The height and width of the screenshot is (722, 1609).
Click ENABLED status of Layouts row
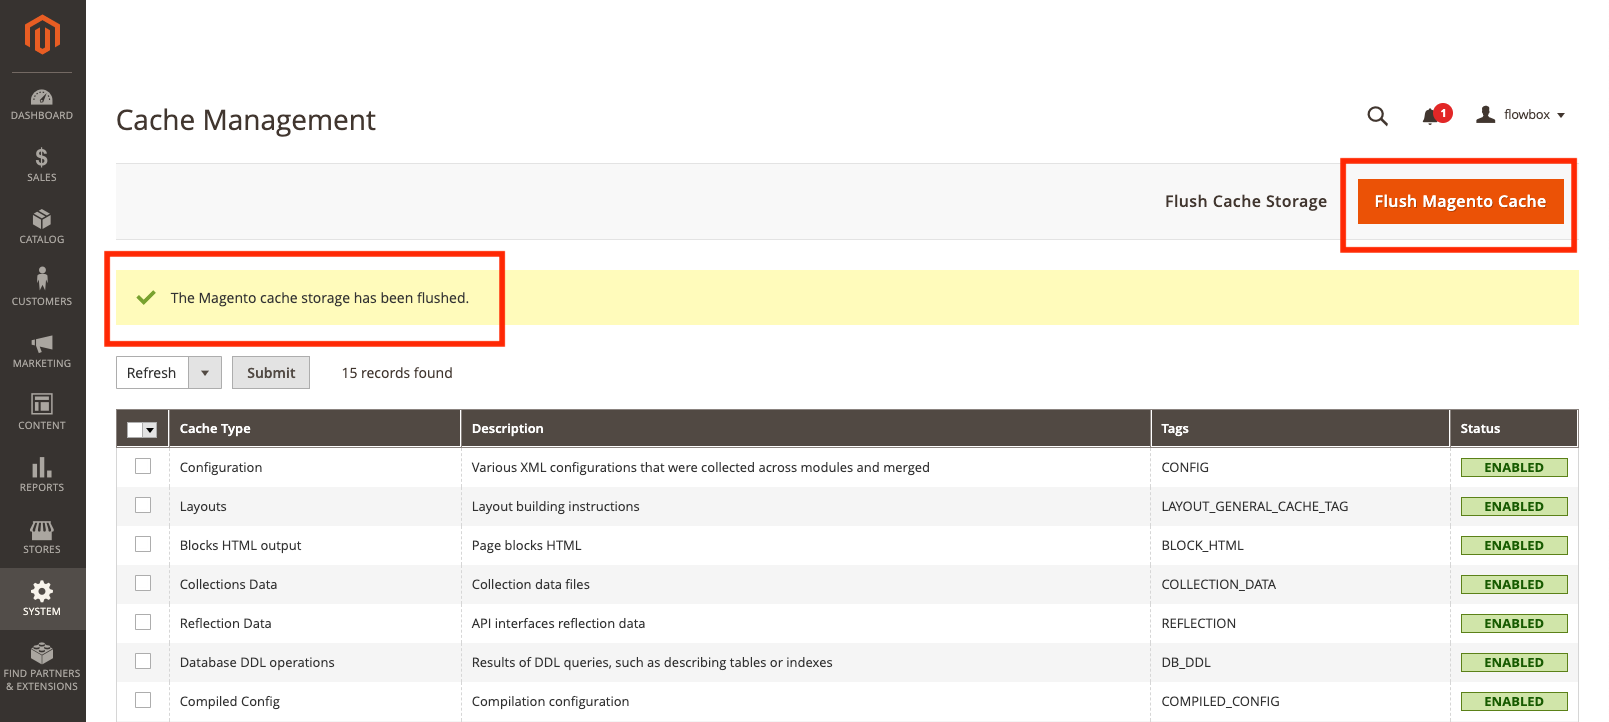click(x=1514, y=506)
